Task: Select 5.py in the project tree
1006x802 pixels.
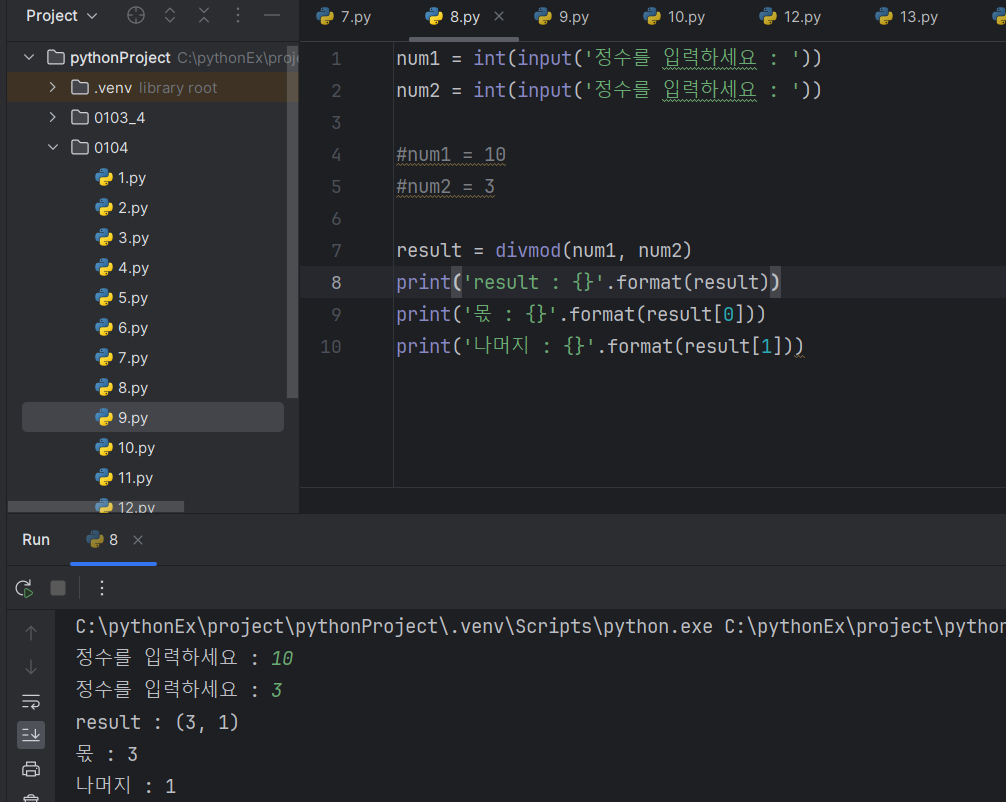Action: tap(122, 298)
